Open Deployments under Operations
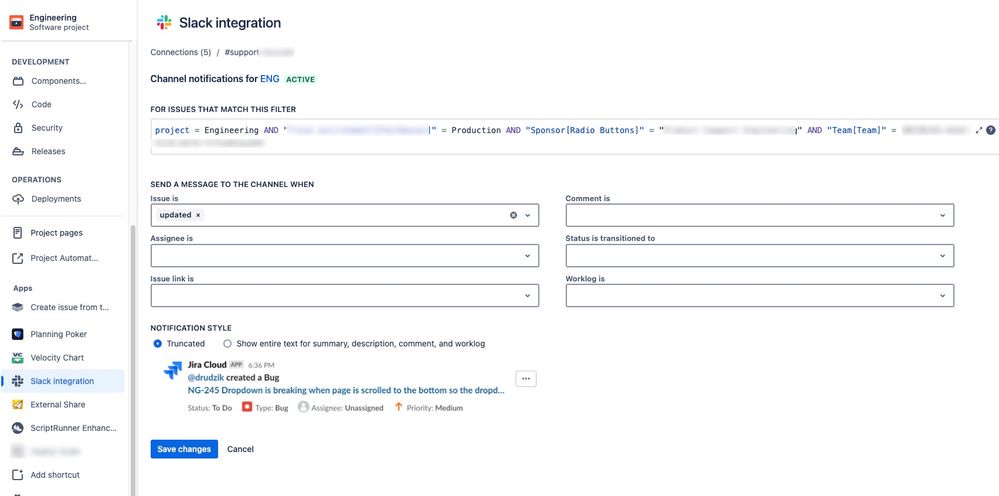999x496 pixels. 56,199
